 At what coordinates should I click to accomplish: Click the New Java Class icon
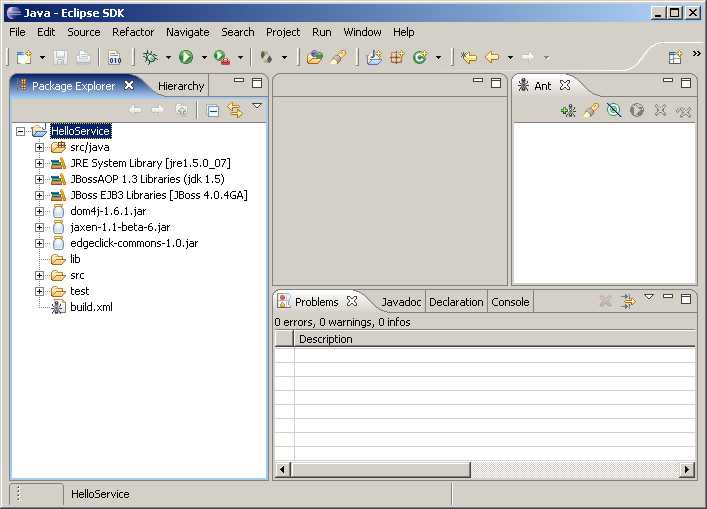[420, 57]
